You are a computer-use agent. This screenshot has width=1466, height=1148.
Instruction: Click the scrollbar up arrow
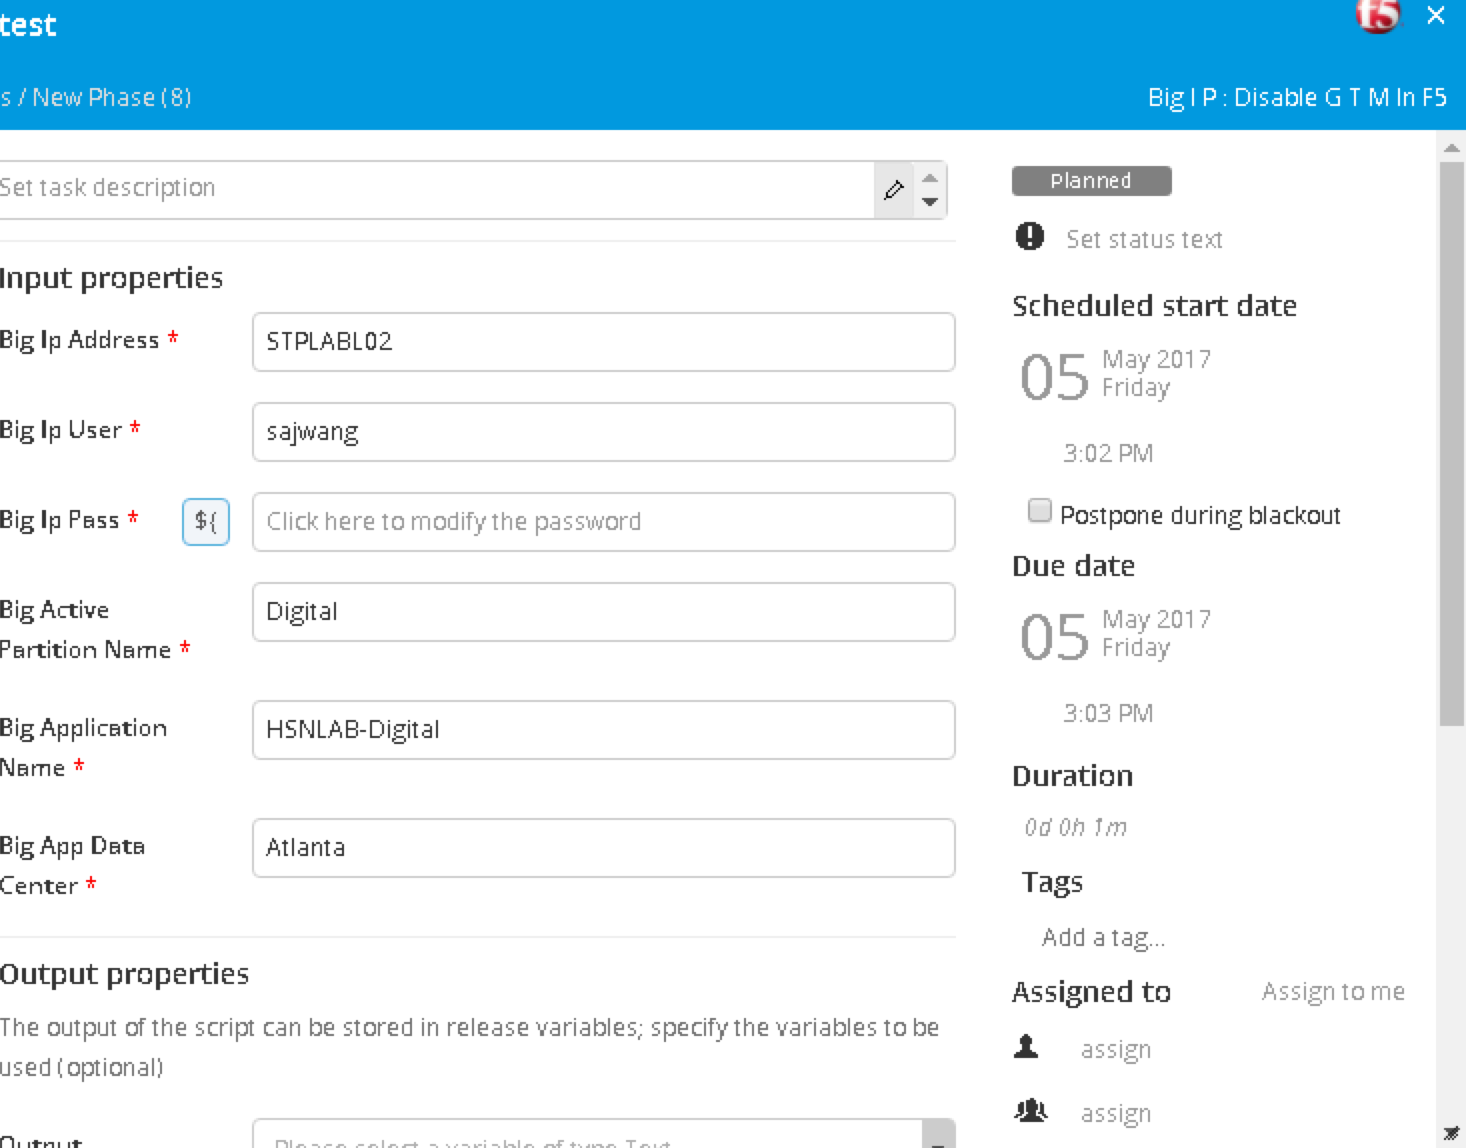pos(1452,147)
